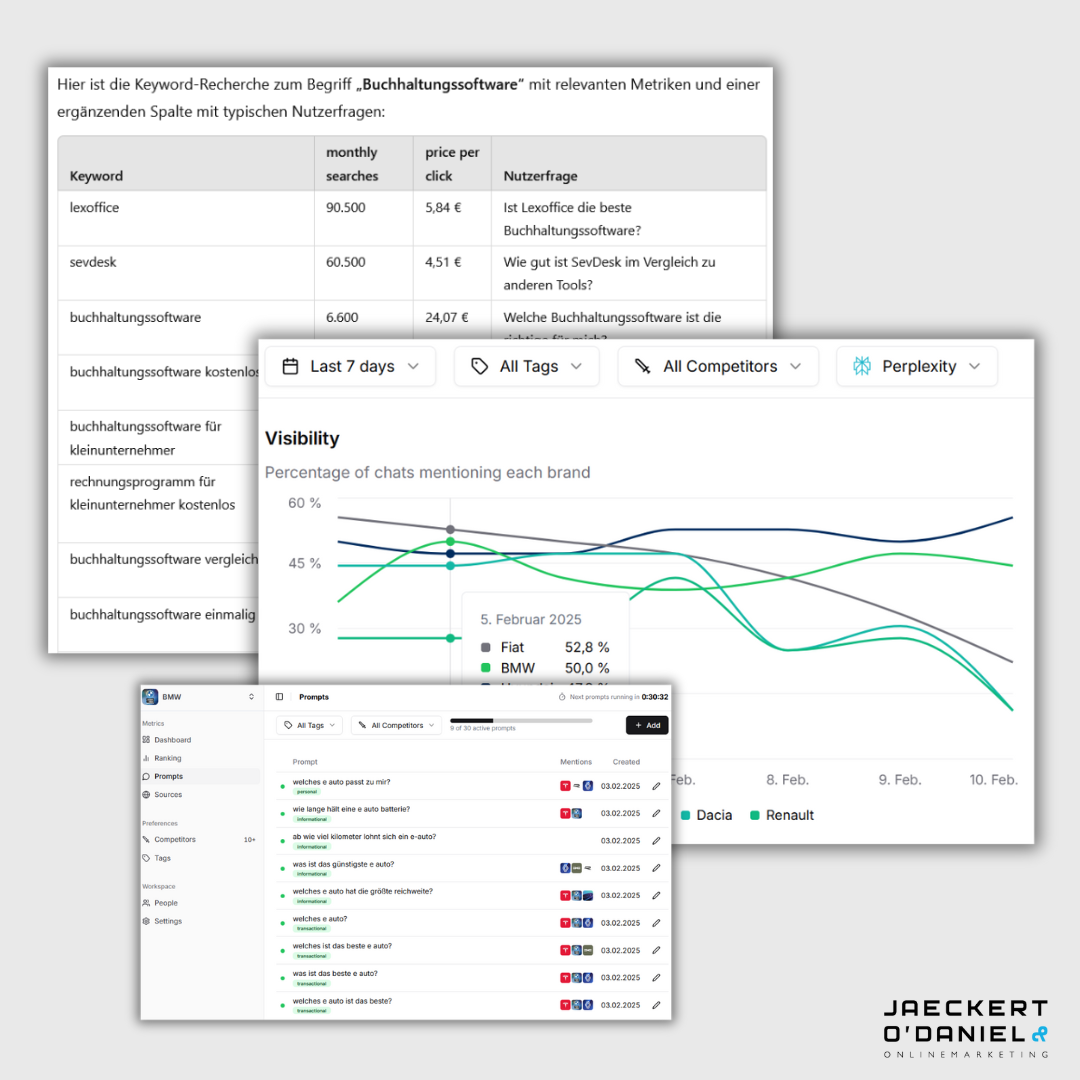This screenshot has width=1080, height=1080.
Task: Click the "24,07 €" price per click cell
Action: click(446, 318)
